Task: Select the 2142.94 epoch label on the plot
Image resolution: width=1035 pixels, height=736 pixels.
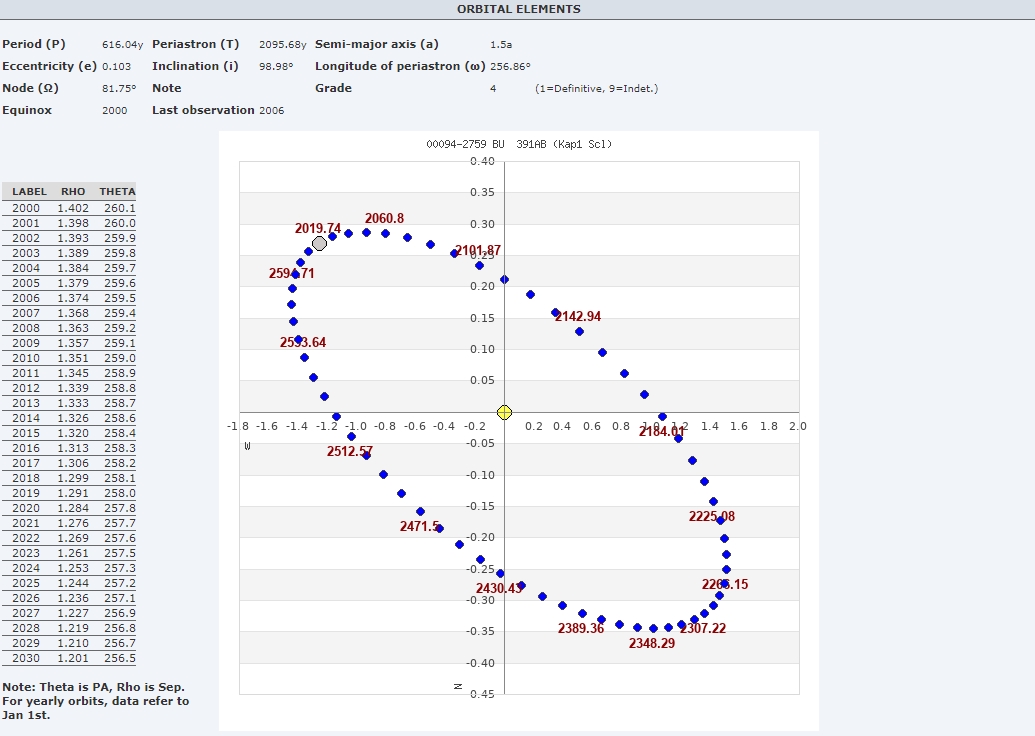Action: [x=578, y=316]
